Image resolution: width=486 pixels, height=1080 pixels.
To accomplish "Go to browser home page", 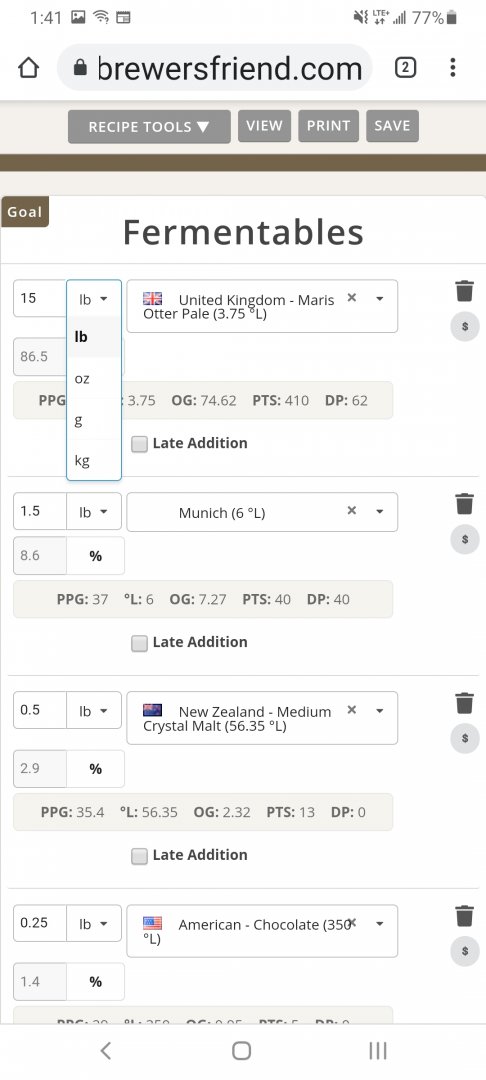I will (28, 68).
